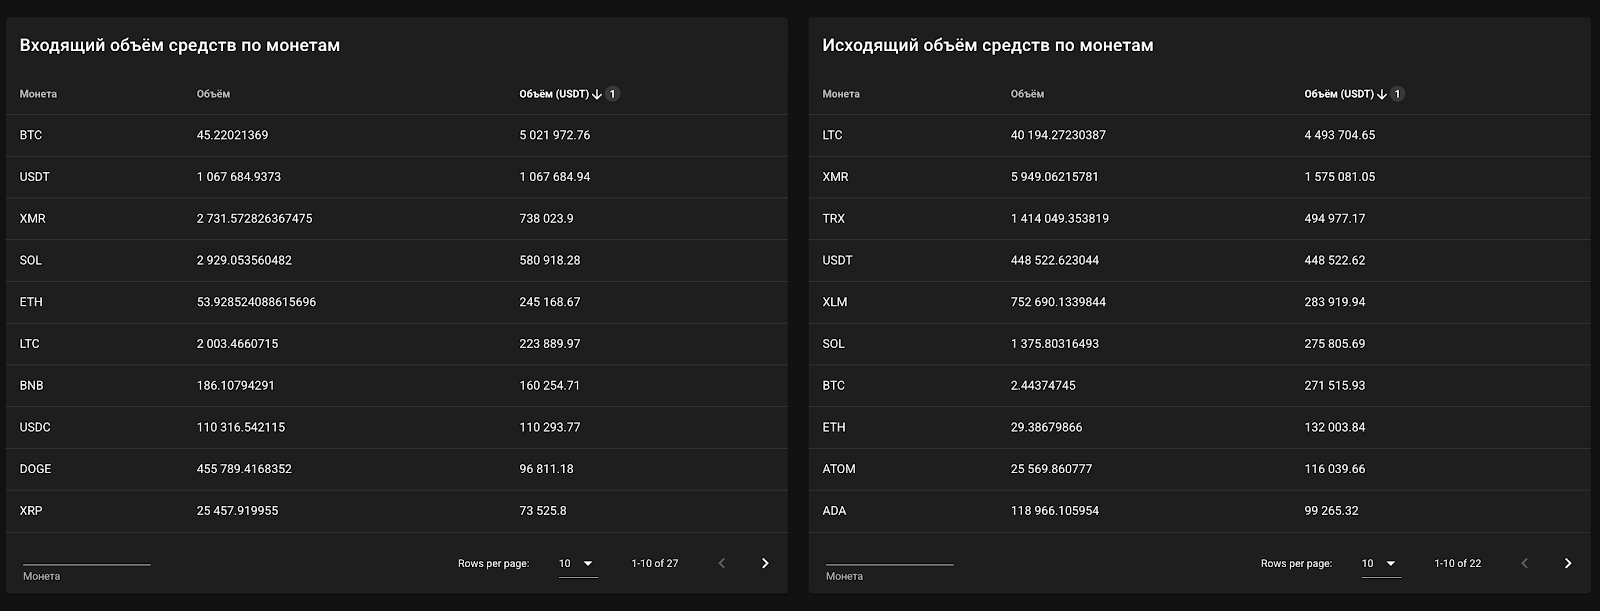
Task: Go to next page in incoming table
Action: click(765, 564)
